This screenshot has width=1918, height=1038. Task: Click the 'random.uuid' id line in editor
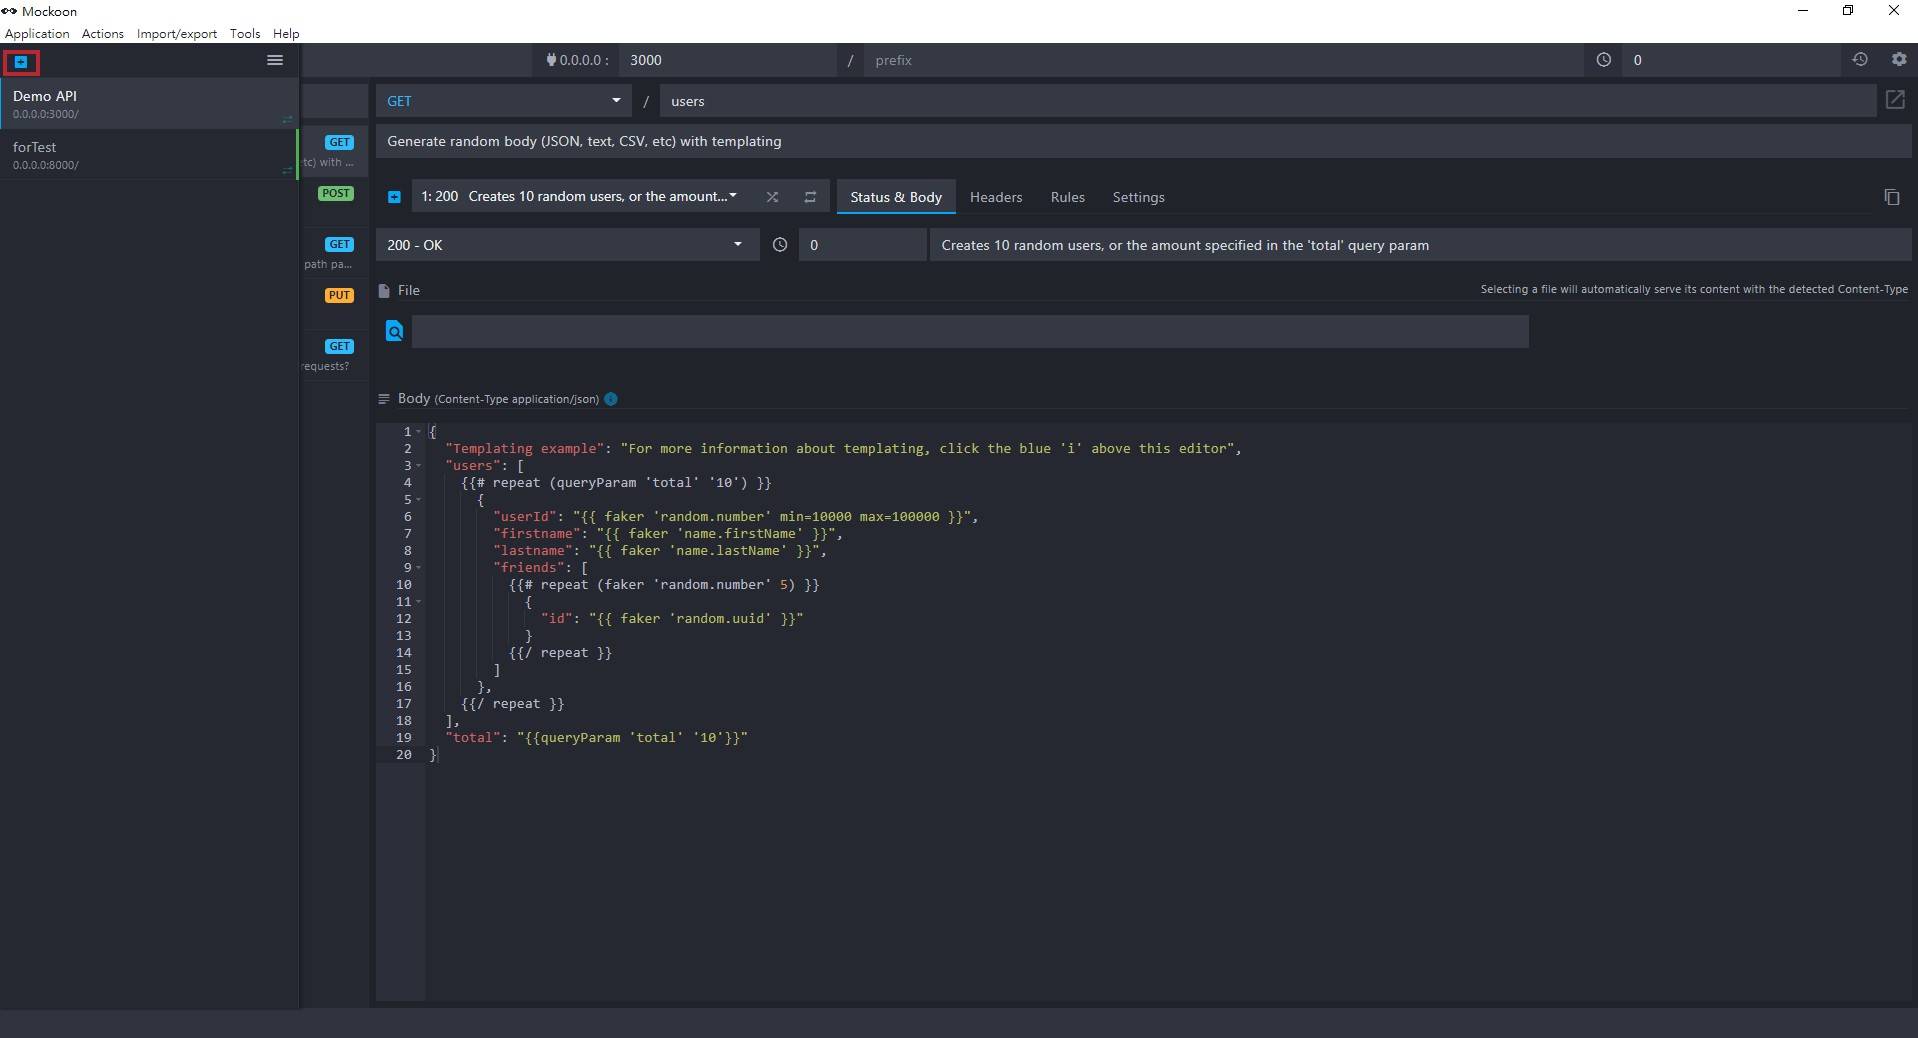point(672,619)
